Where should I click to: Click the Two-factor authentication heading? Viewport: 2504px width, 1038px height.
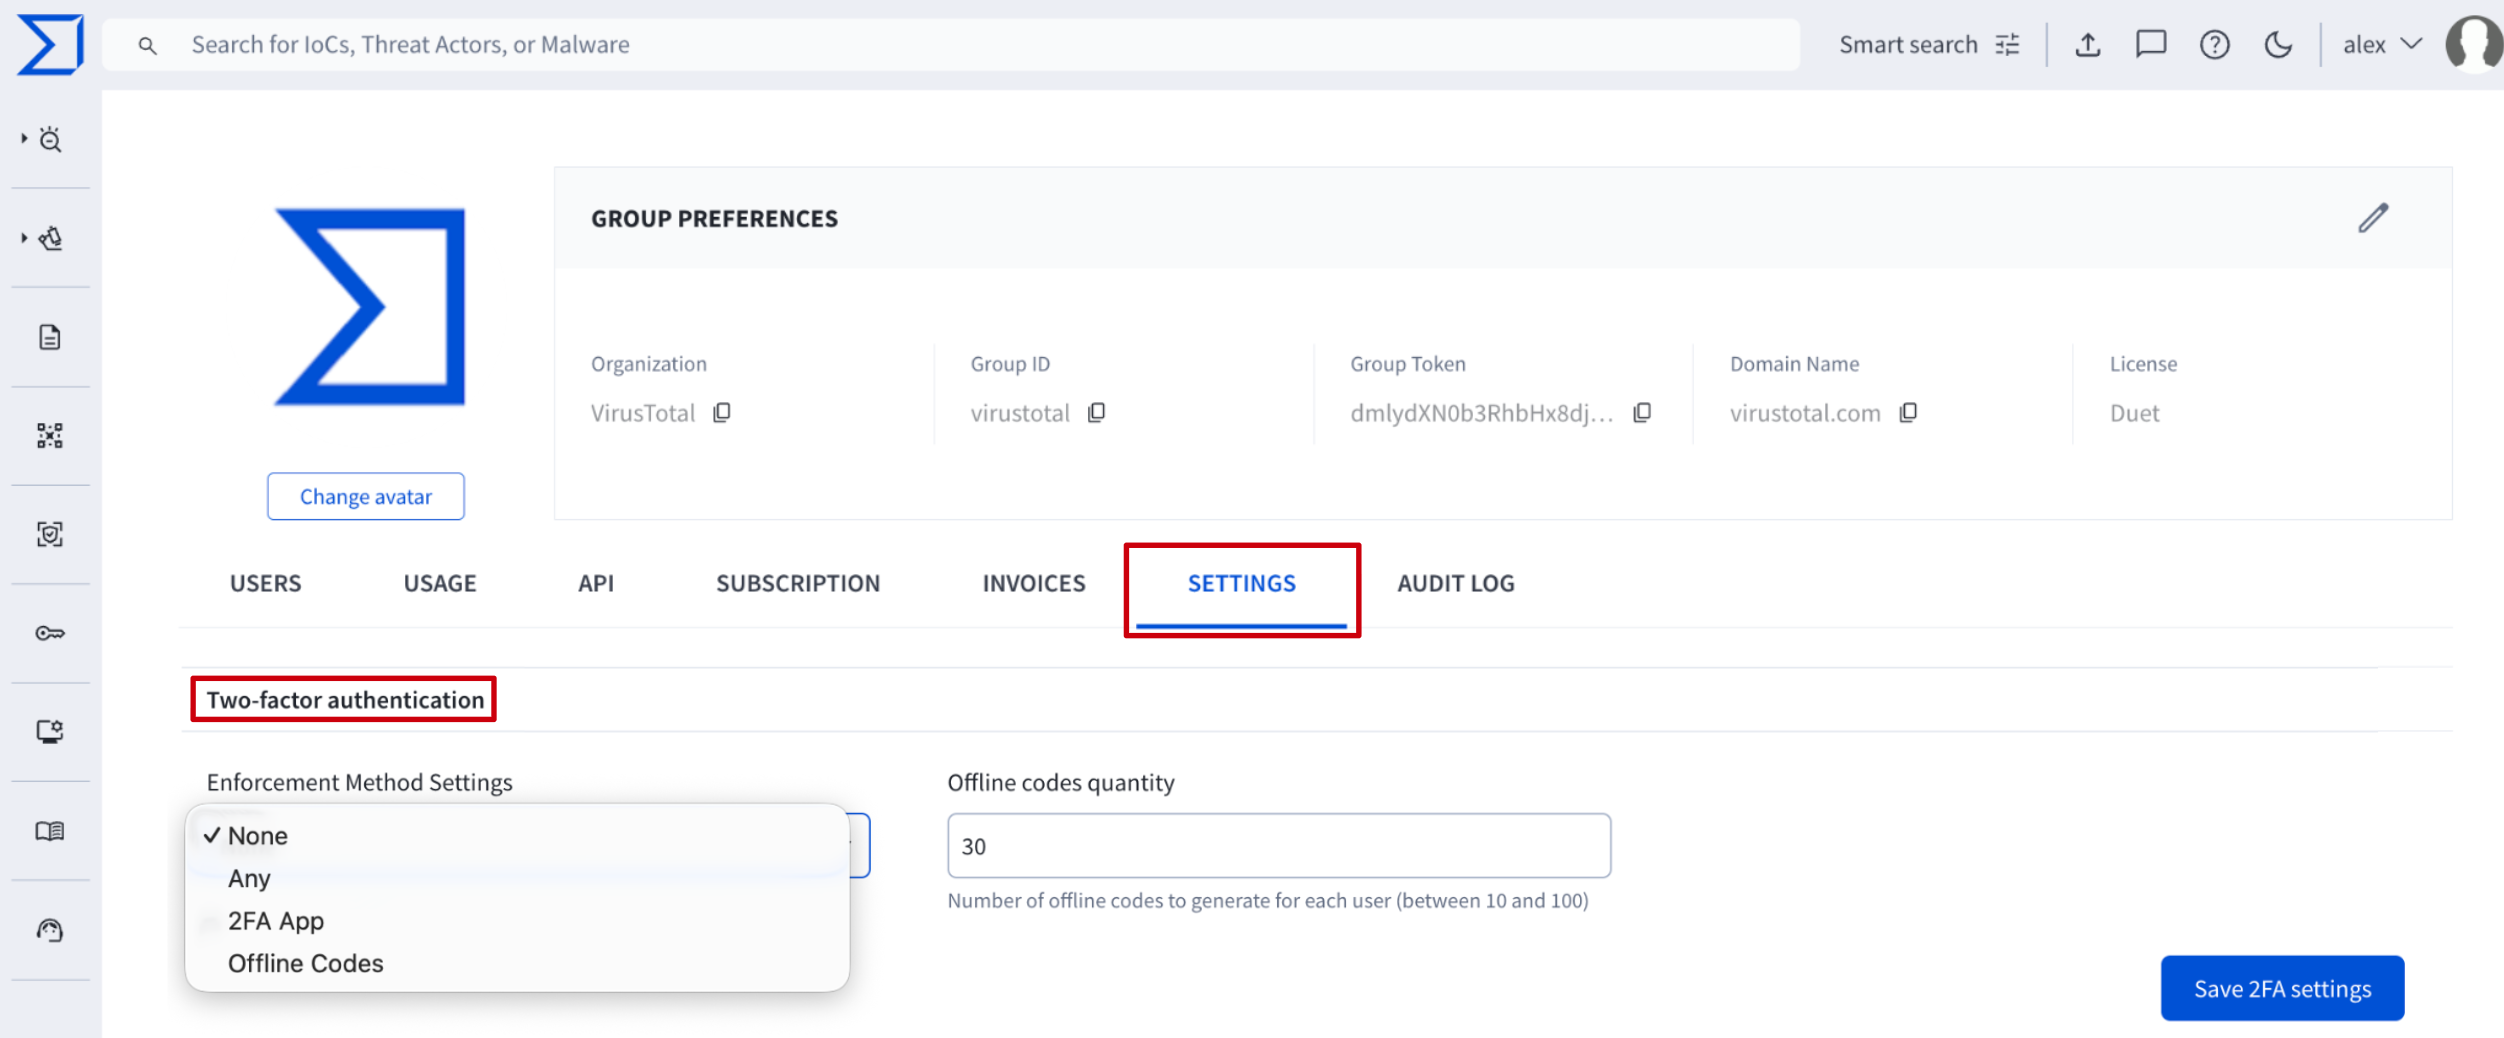[x=345, y=700]
